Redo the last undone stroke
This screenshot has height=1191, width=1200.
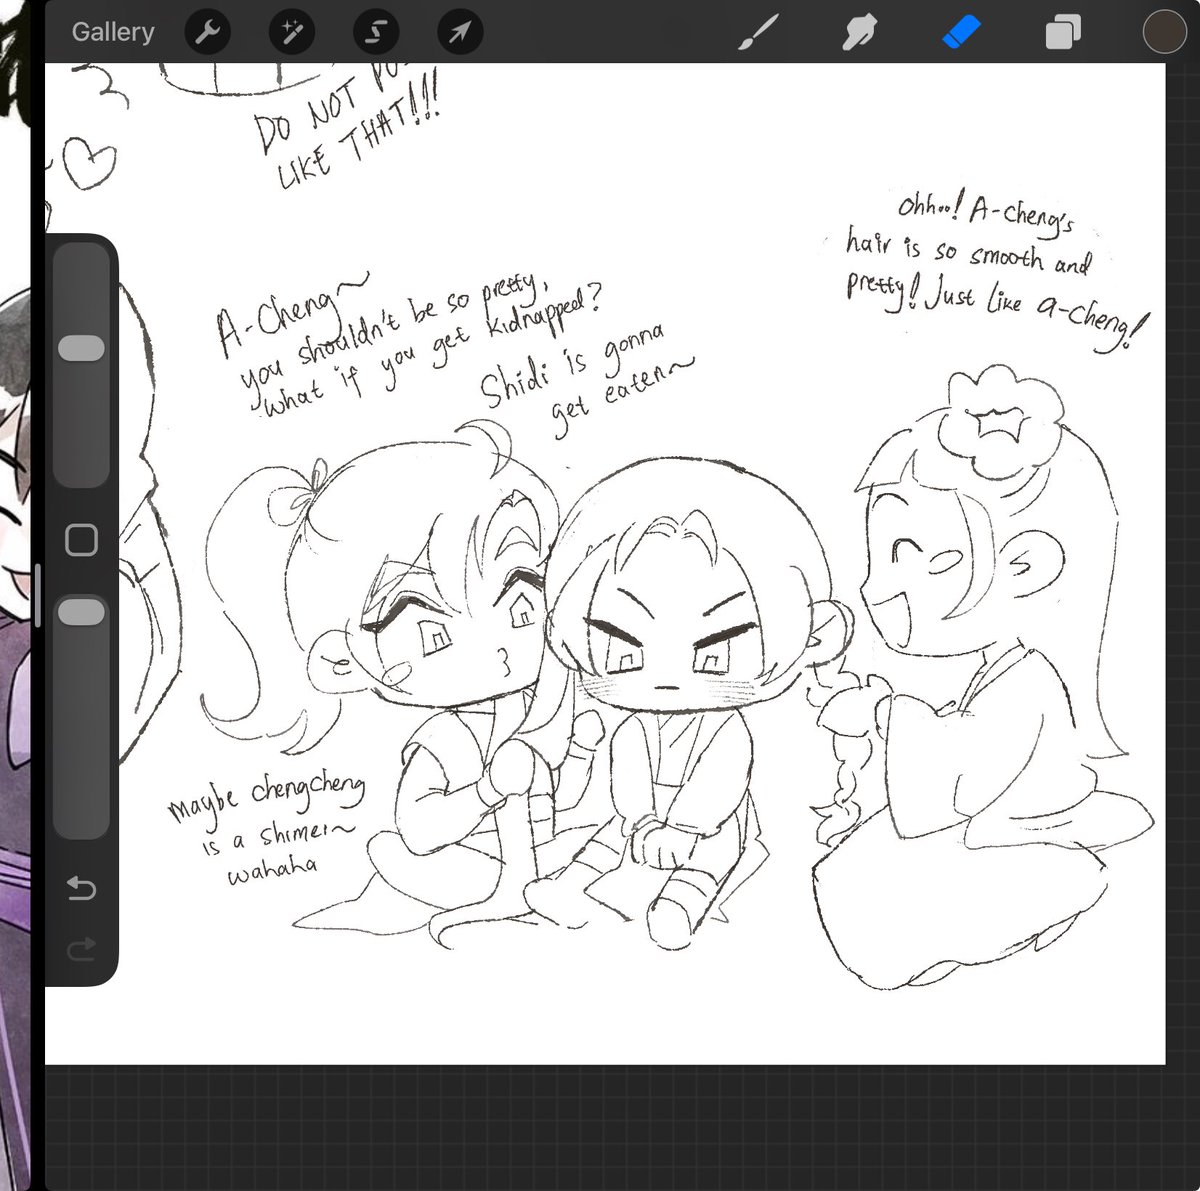[81, 948]
